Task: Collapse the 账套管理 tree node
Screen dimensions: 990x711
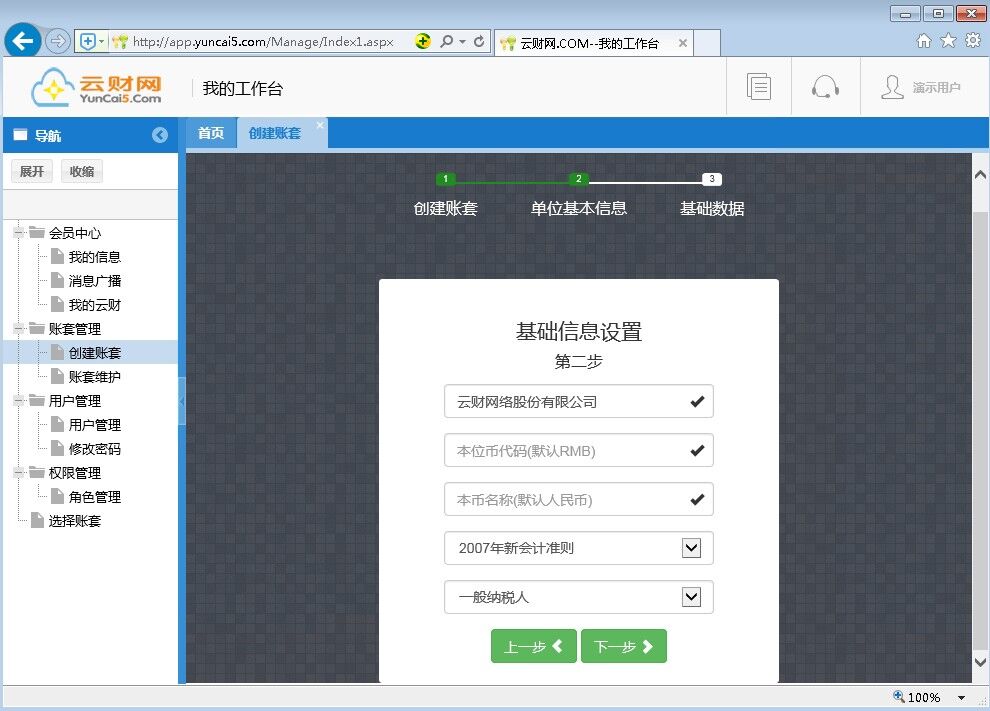Action: (x=19, y=329)
